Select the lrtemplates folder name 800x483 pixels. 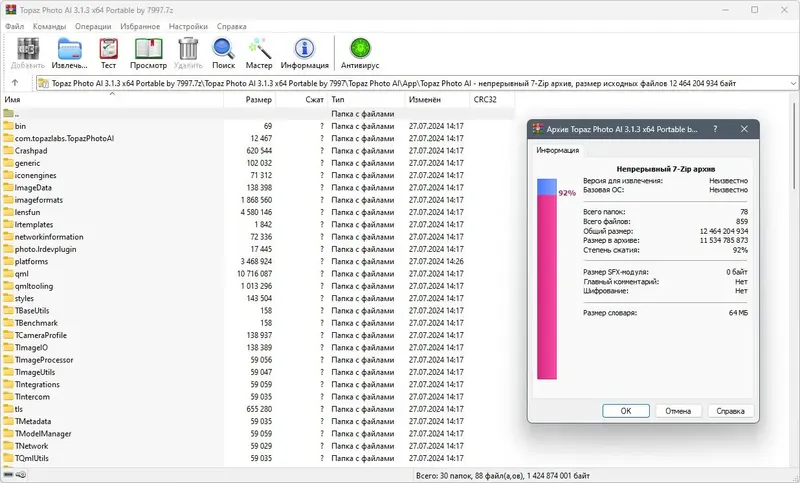coord(34,224)
